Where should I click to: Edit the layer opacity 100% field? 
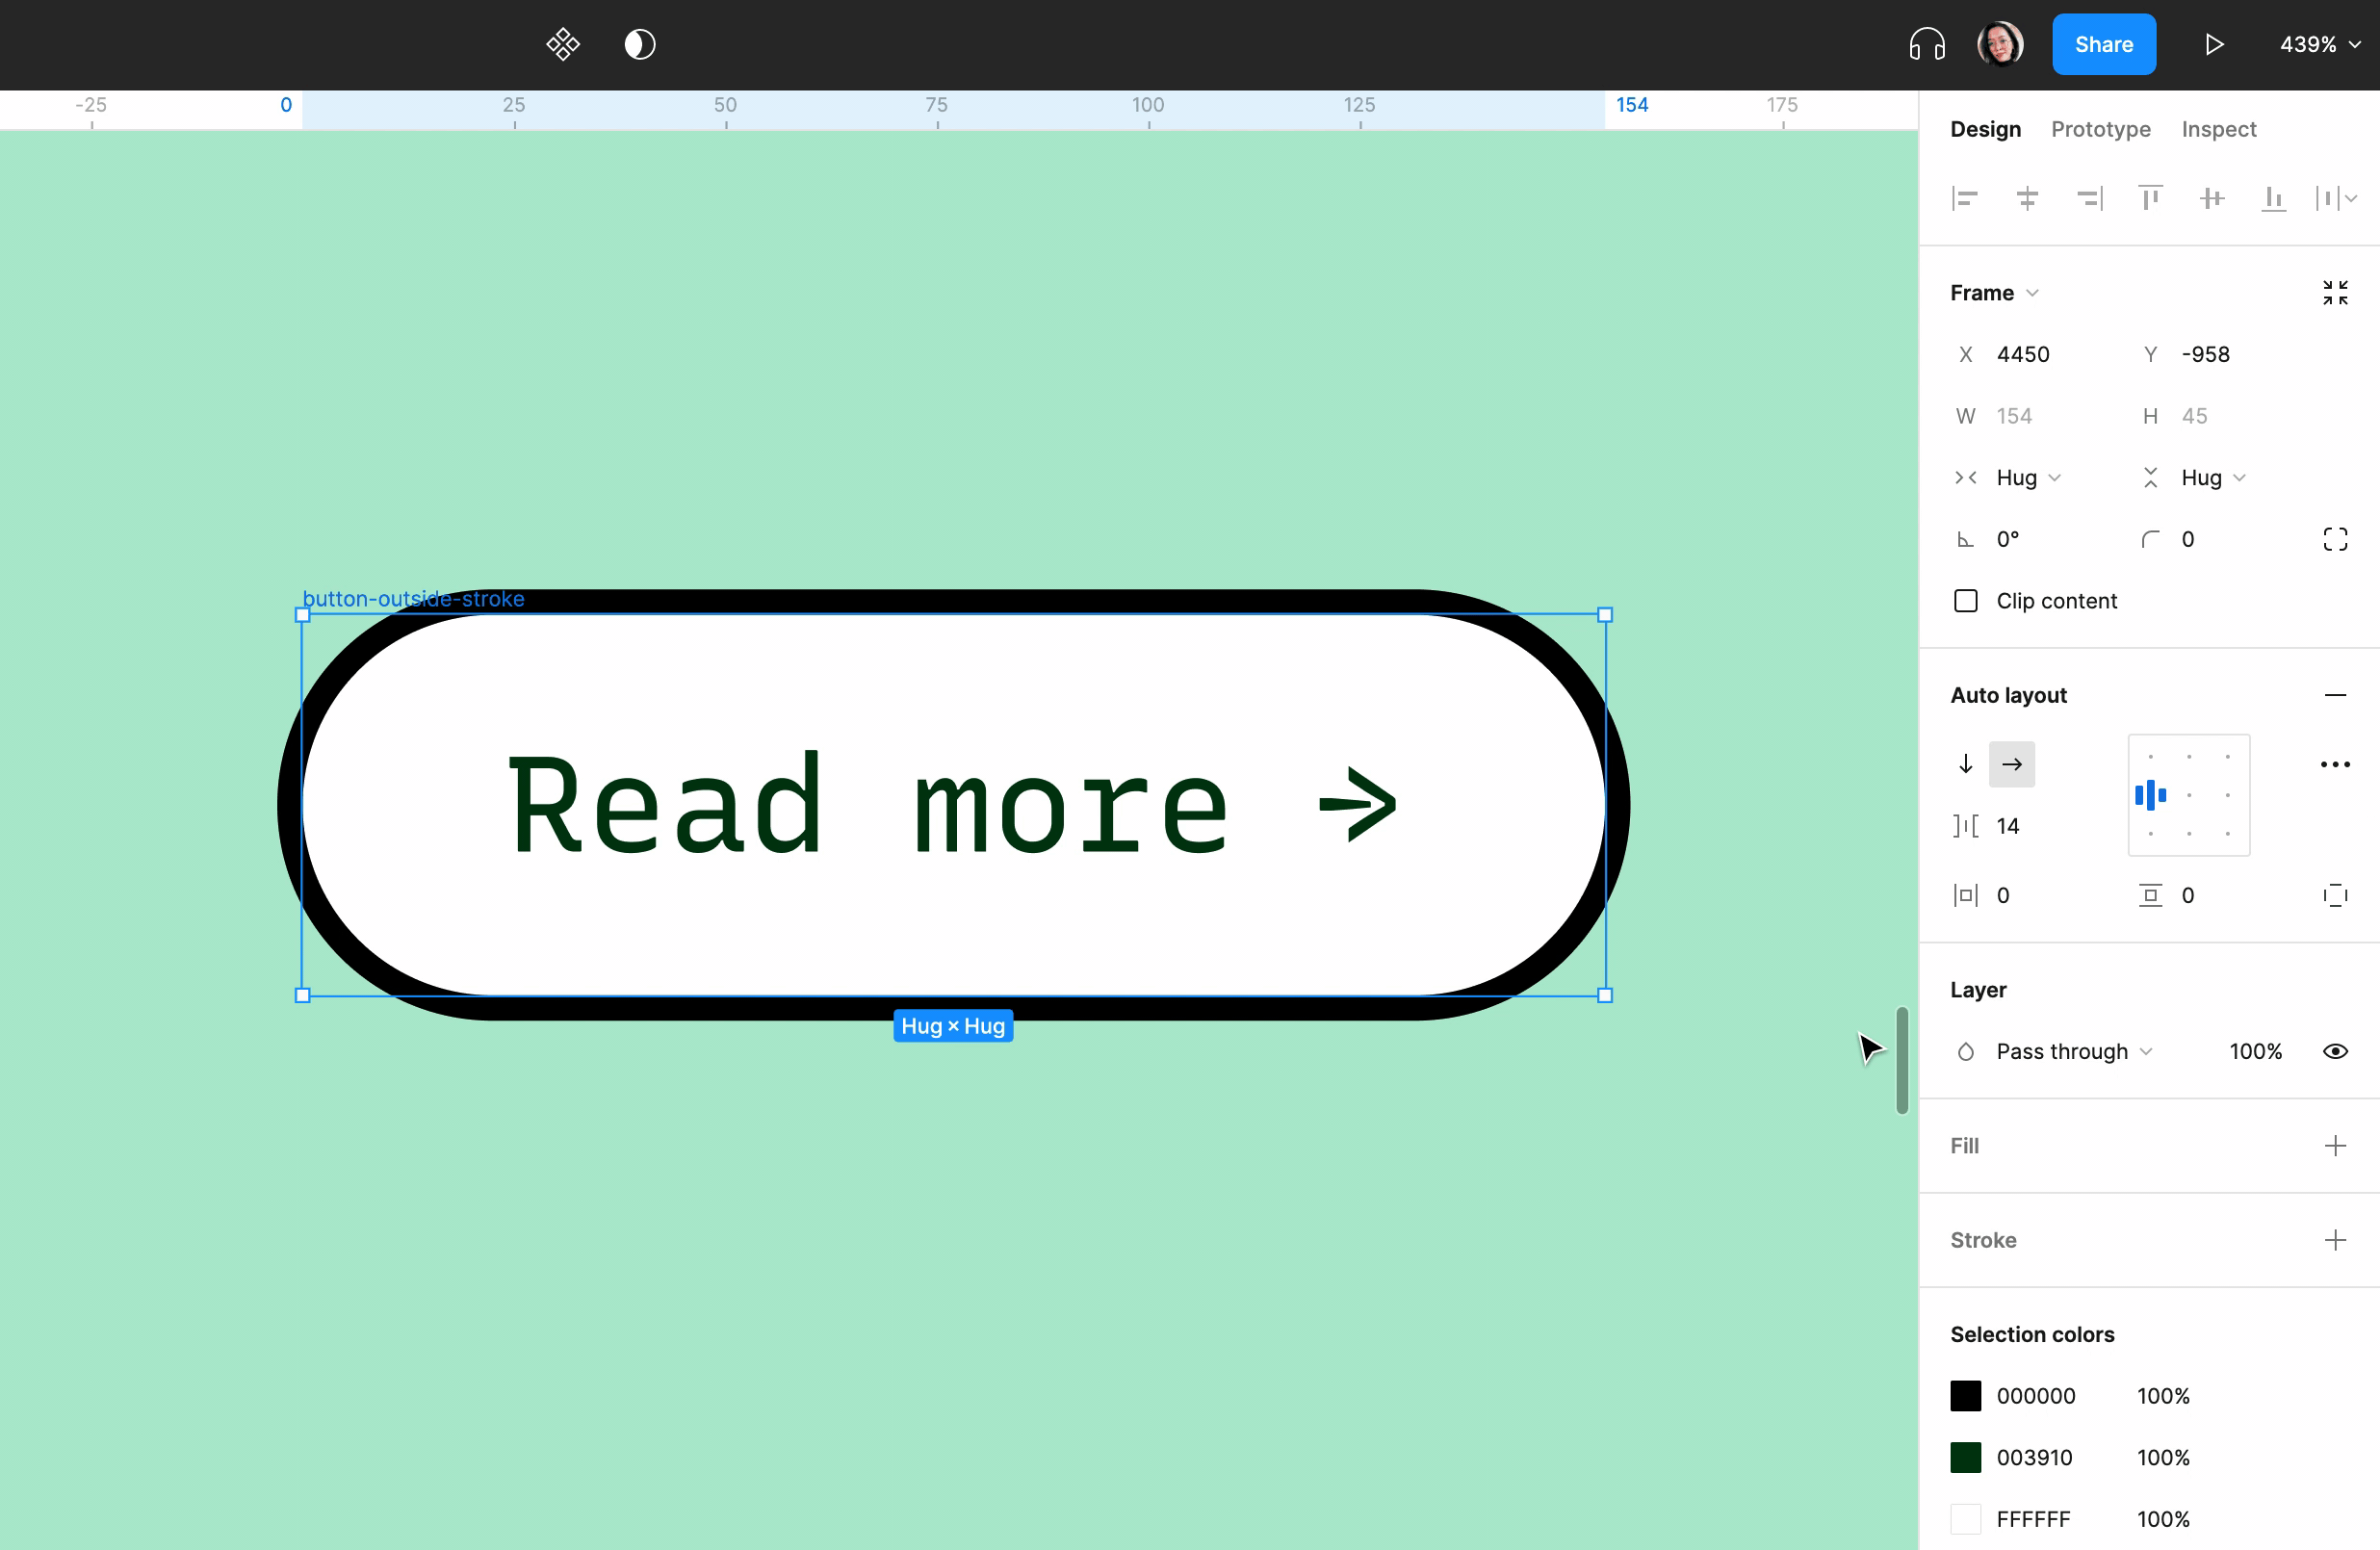(2255, 1051)
